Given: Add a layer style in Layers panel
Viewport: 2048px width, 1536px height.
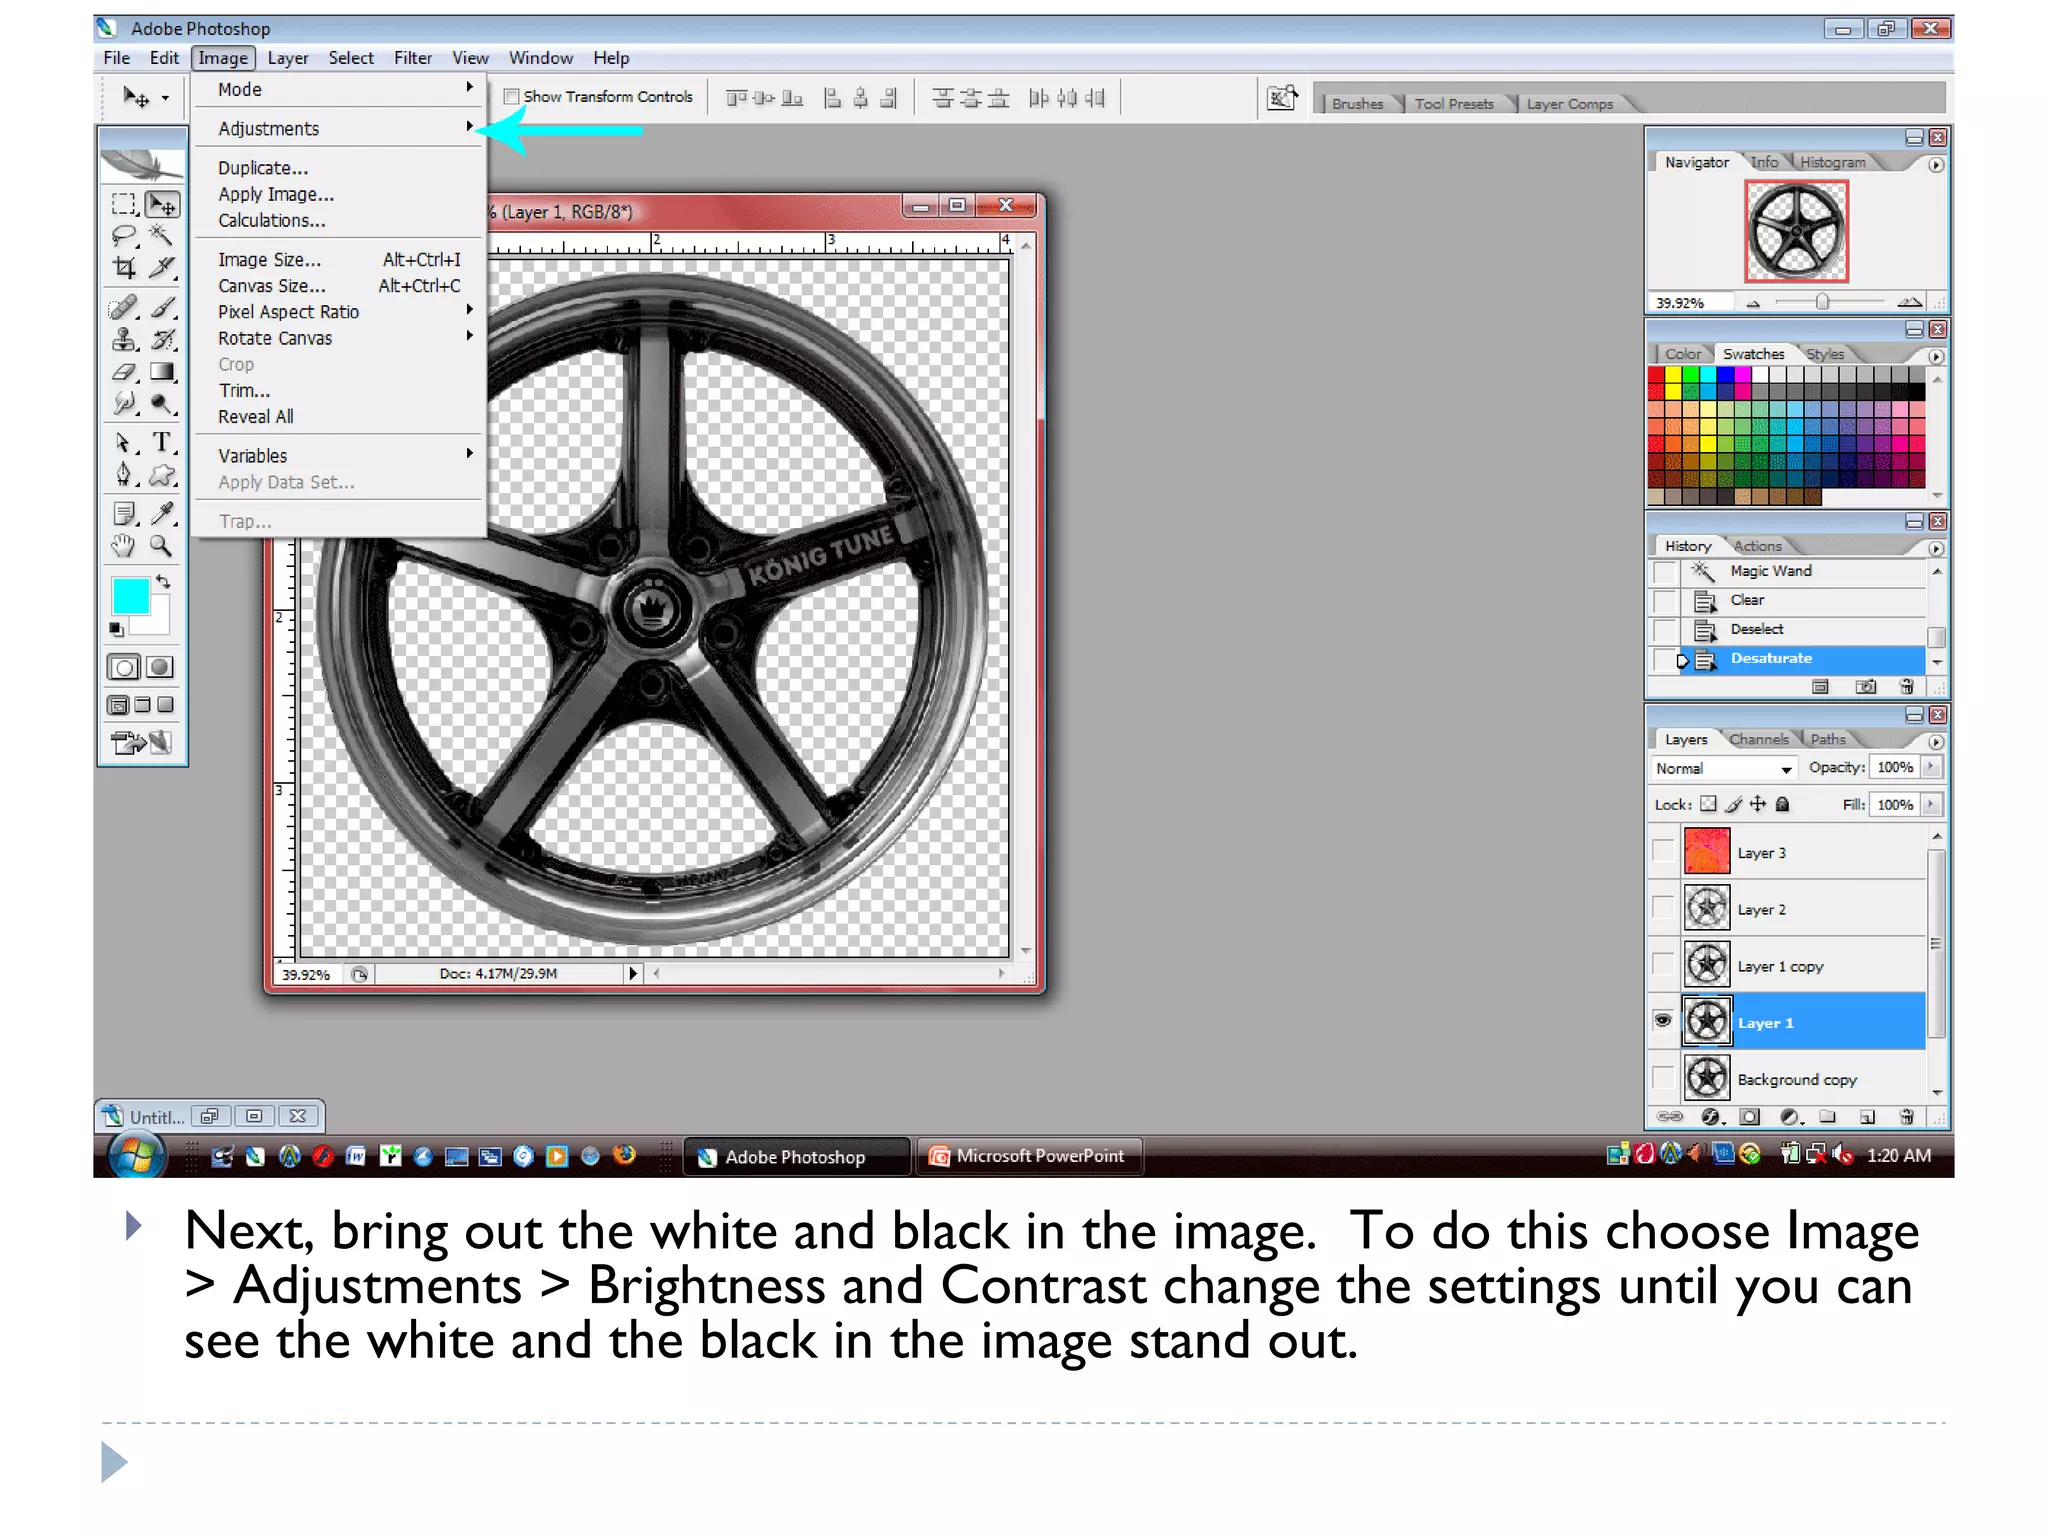Looking at the screenshot, I should (1711, 1117).
